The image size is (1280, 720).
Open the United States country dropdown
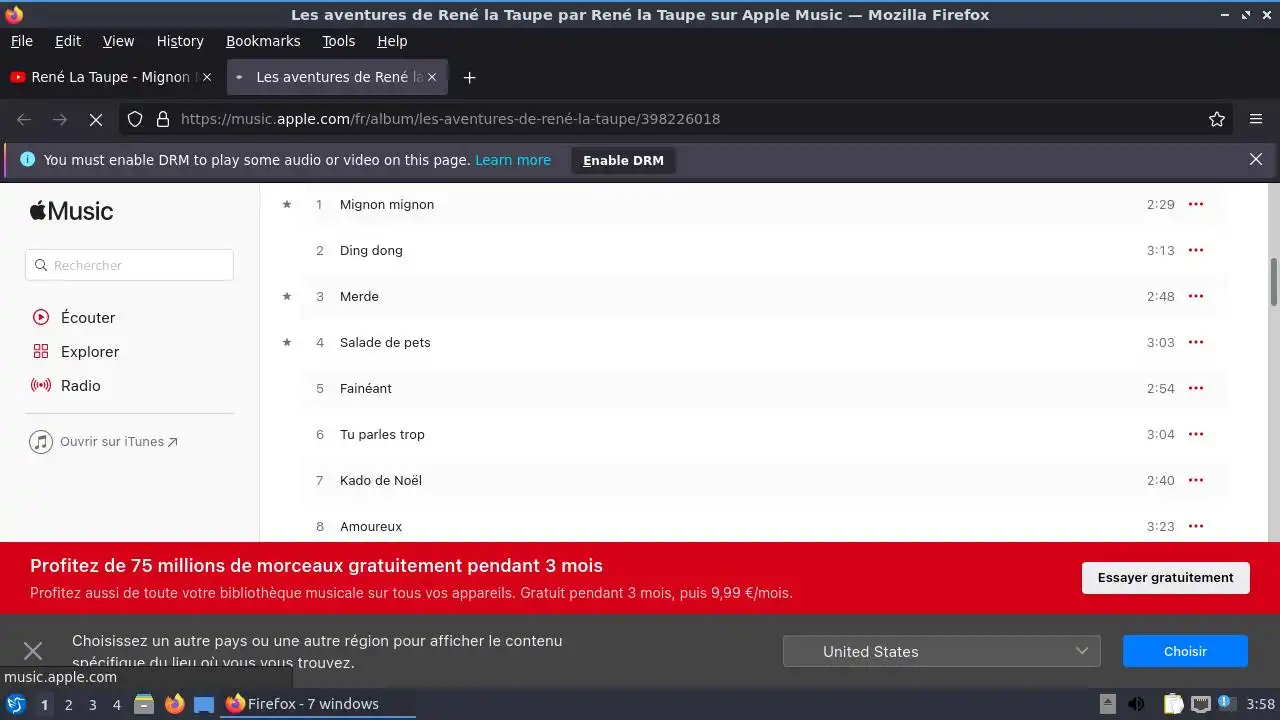pos(941,651)
